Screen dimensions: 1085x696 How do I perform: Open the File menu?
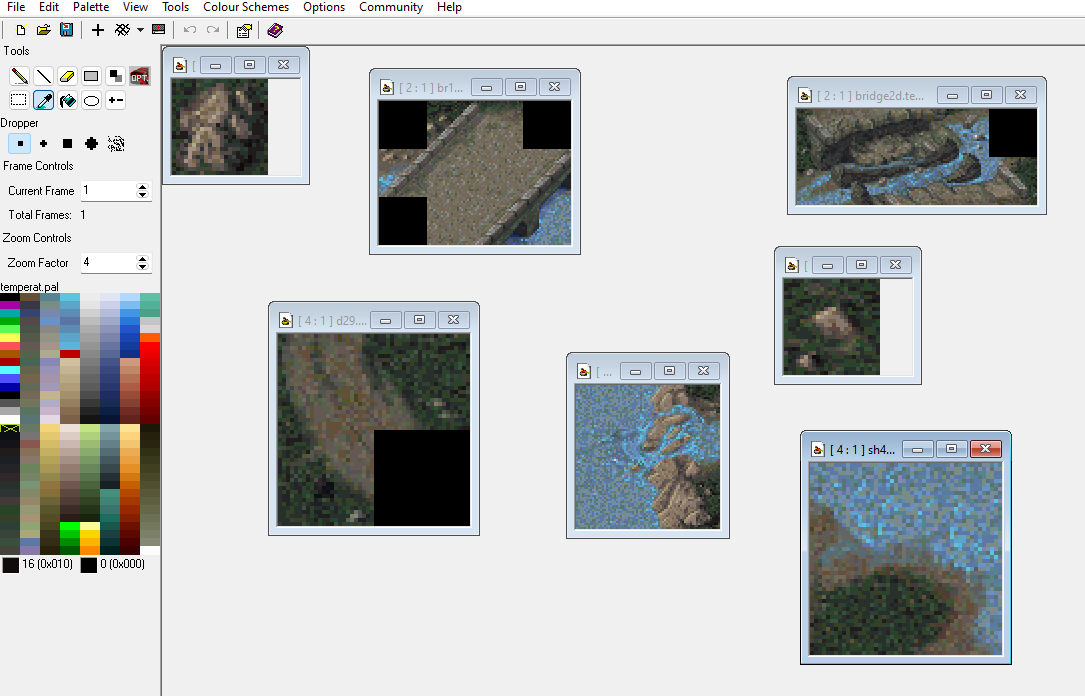(16, 7)
